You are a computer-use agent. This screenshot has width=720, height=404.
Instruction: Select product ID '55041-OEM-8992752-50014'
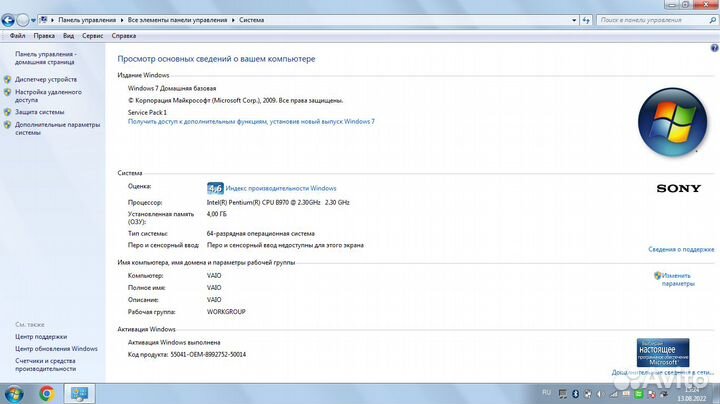(208, 354)
